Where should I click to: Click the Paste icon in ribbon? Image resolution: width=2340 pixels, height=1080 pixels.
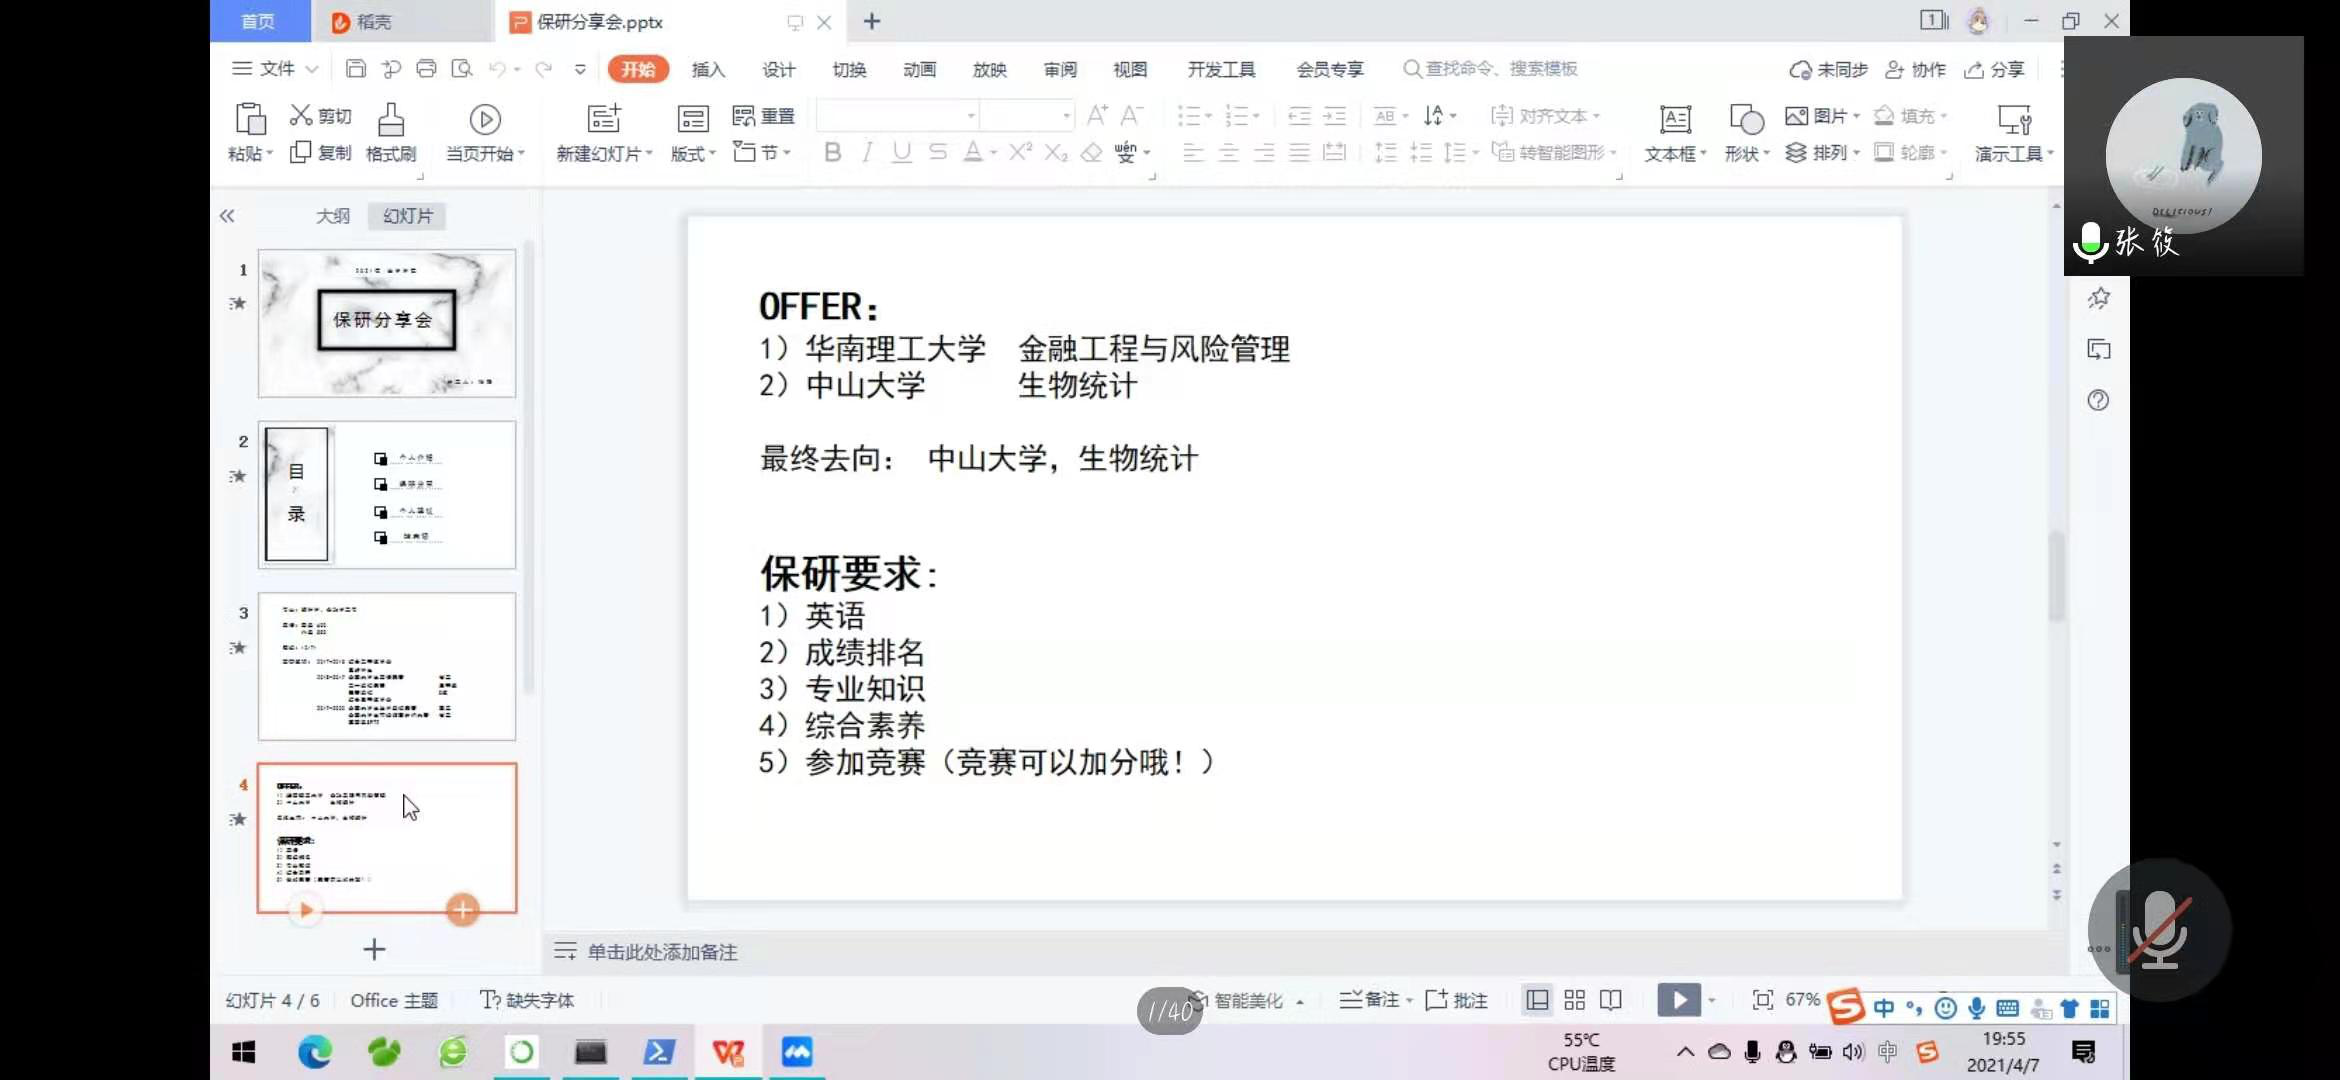(249, 120)
